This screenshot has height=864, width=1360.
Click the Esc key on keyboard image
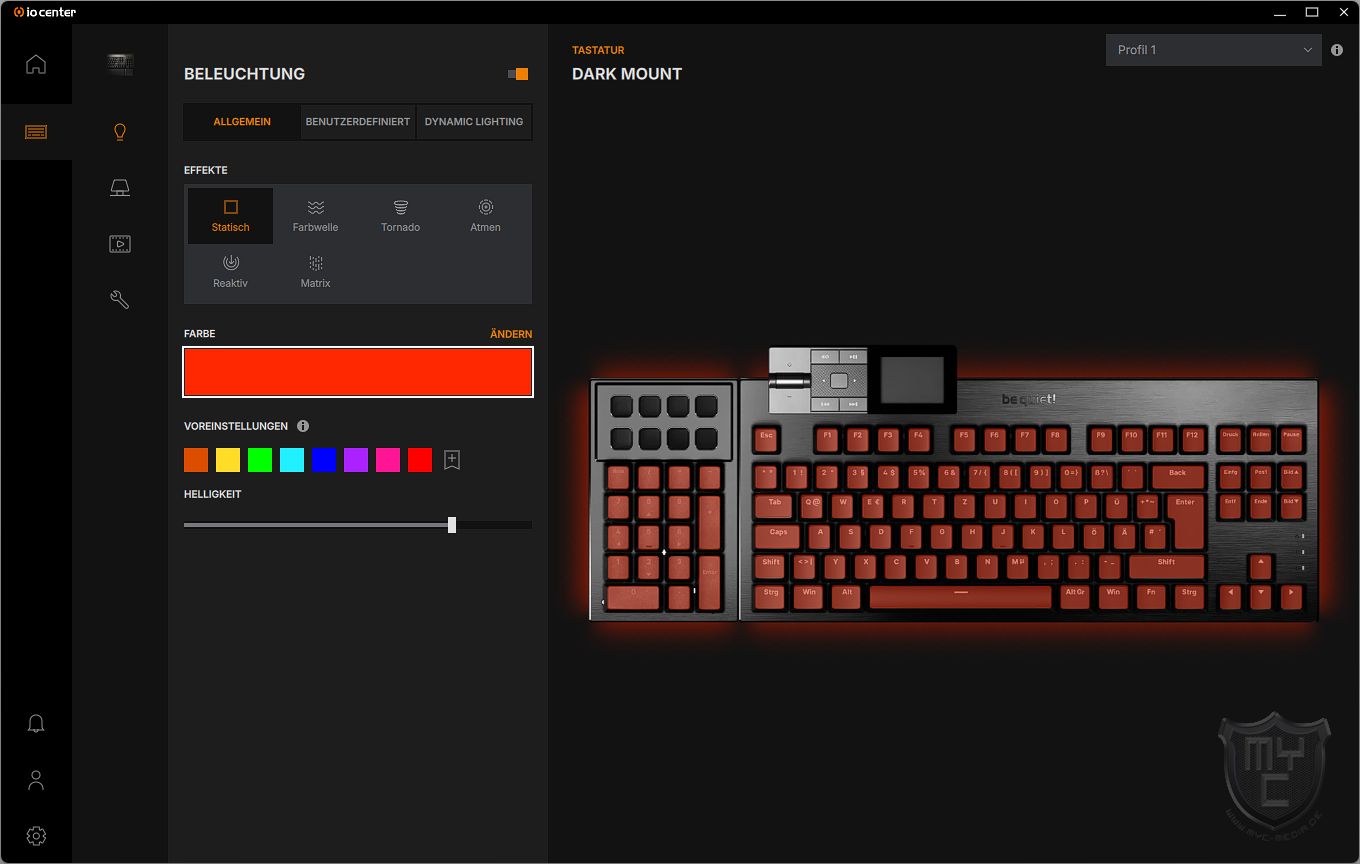tap(767, 438)
